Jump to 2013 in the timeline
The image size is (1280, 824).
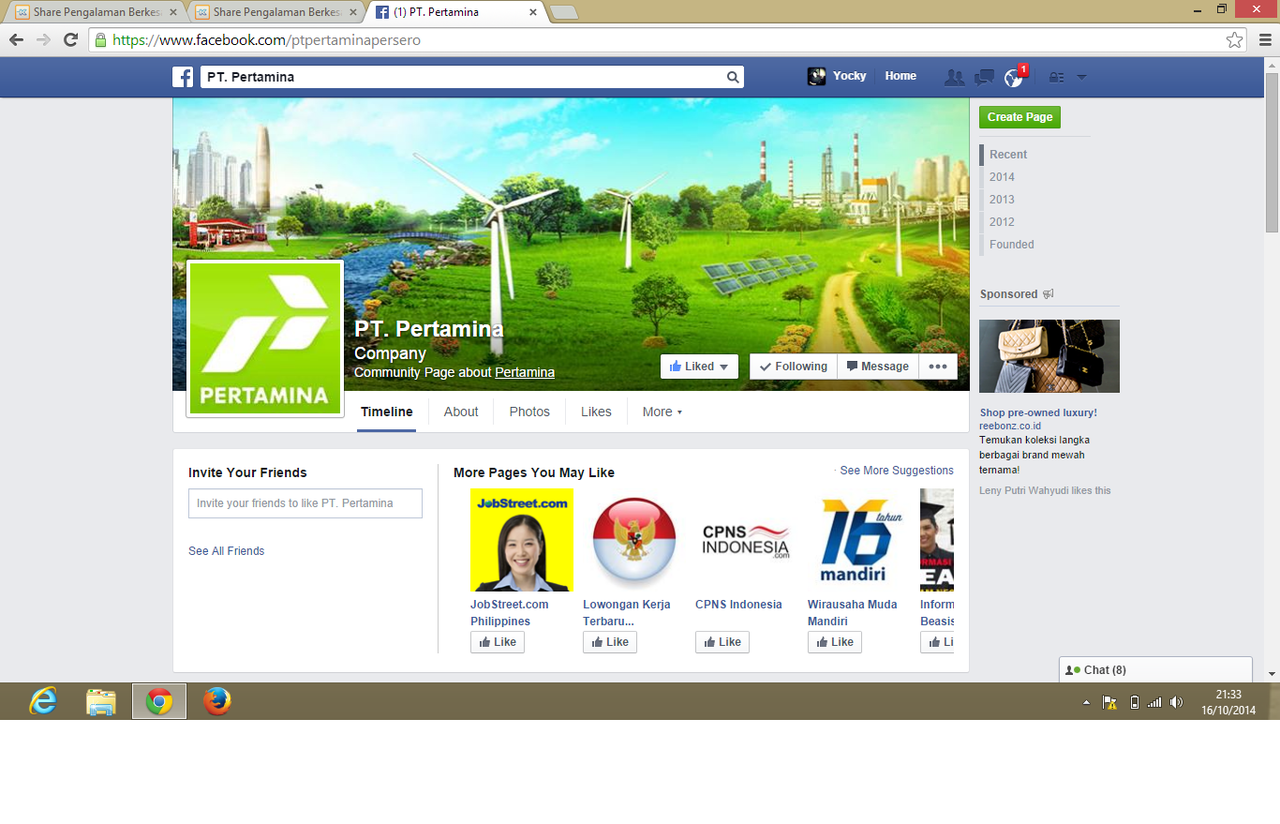1002,199
